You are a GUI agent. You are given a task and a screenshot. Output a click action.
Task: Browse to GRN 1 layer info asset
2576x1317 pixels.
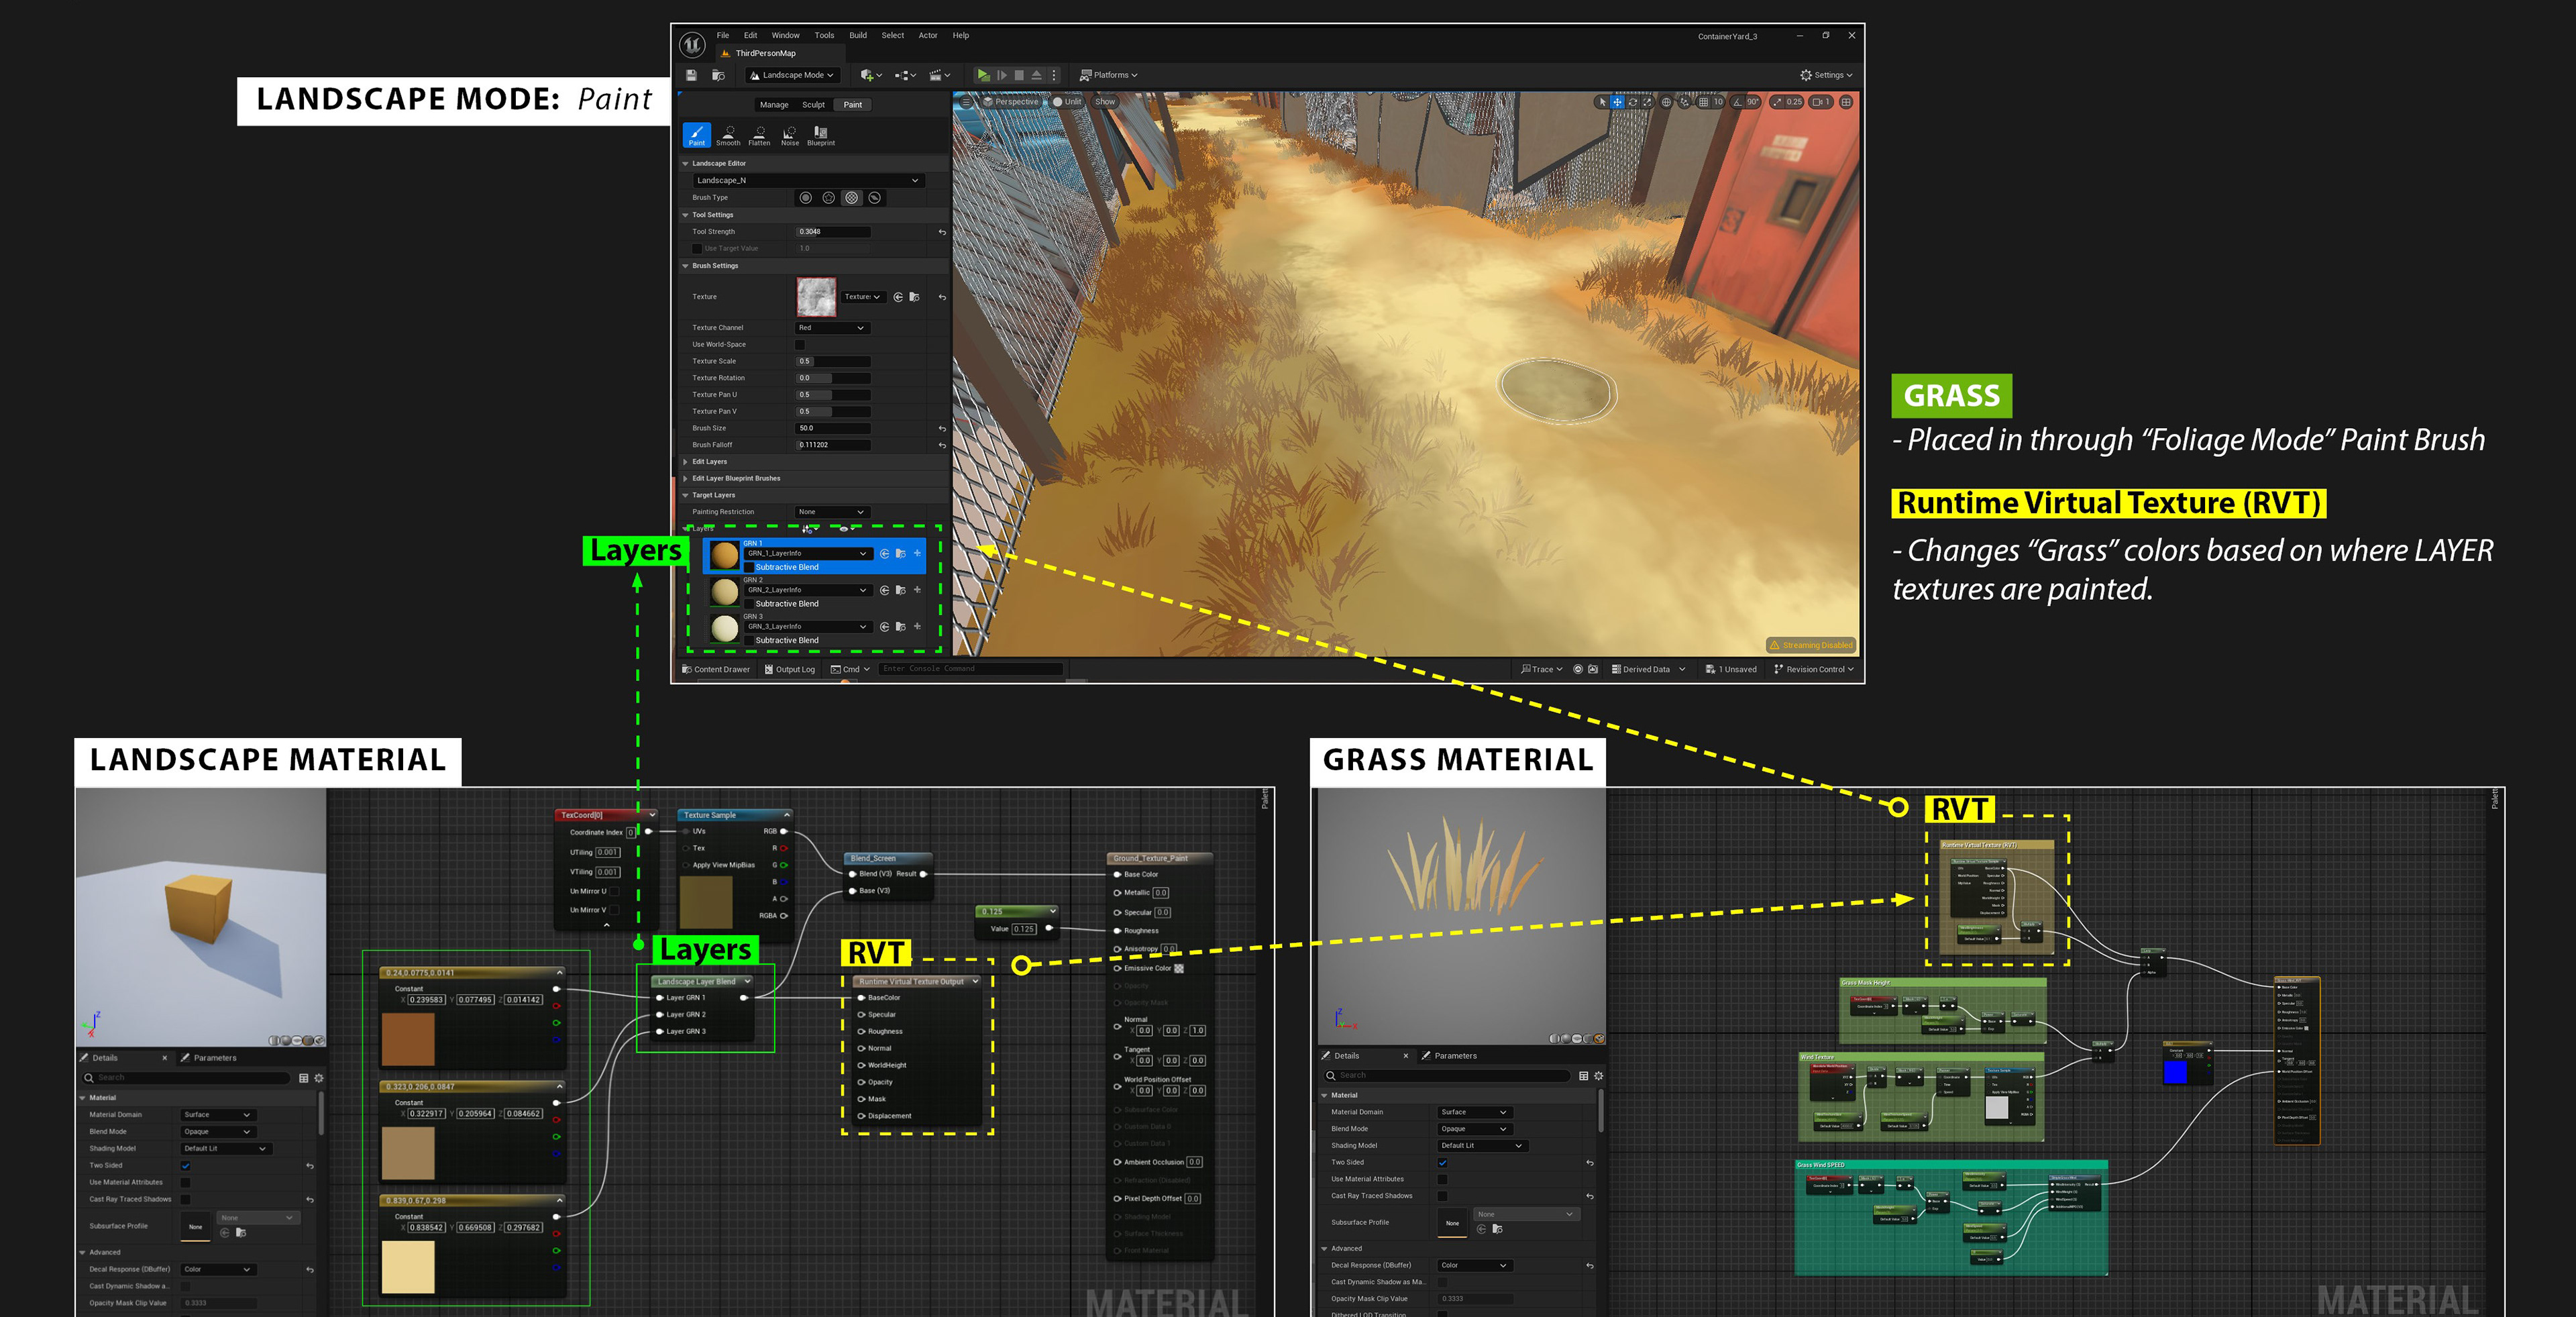(901, 554)
